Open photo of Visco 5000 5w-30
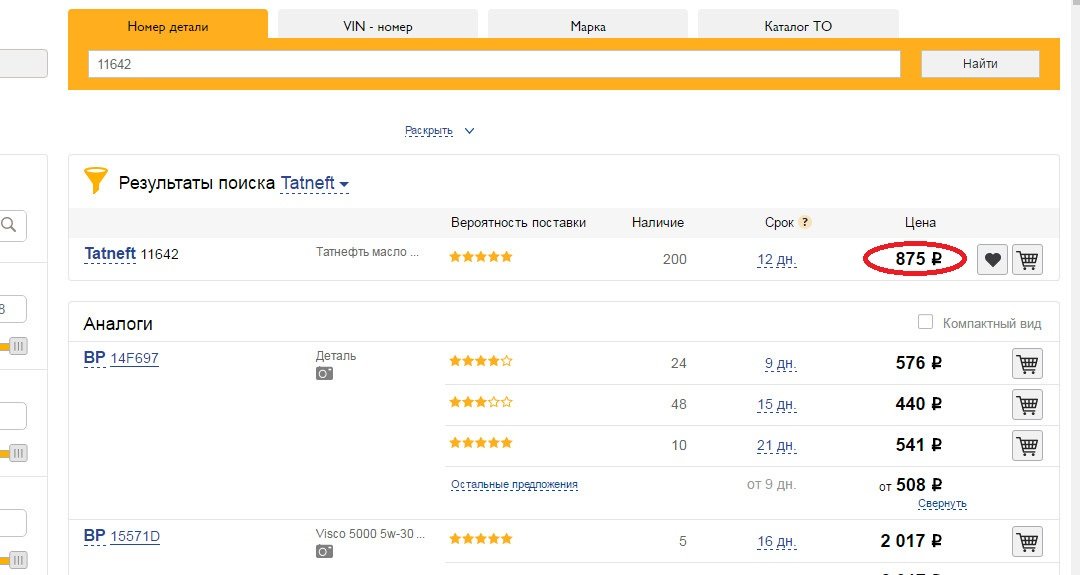The image size is (1080, 575). point(324,552)
